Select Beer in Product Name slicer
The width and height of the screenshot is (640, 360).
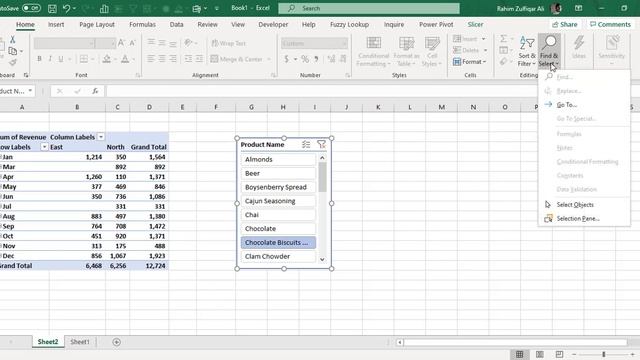pyautogui.click(x=278, y=173)
